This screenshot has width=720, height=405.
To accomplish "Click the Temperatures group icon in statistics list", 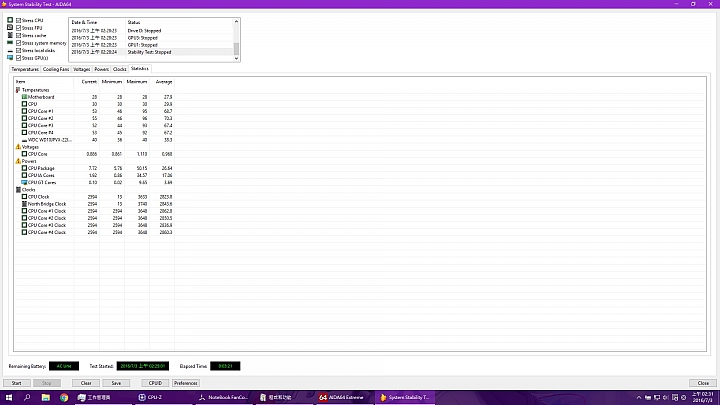I will click(18, 90).
